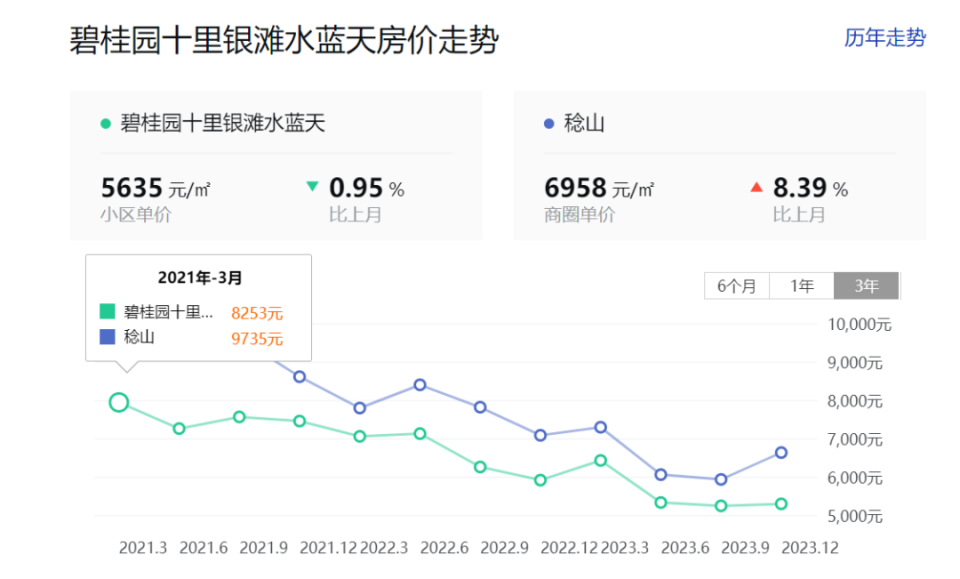The height and width of the screenshot is (579, 960).
Task: Click the tooltip date 2021年-3月
Action: pyautogui.click(x=200, y=278)
